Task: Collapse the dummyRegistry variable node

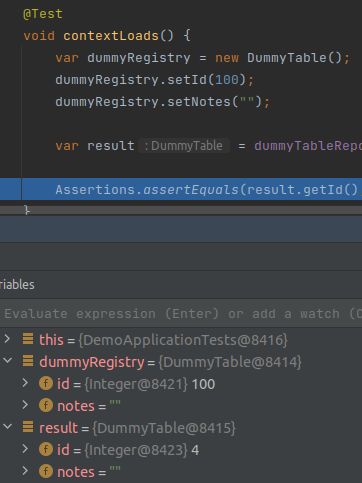Action: (8, 360)
